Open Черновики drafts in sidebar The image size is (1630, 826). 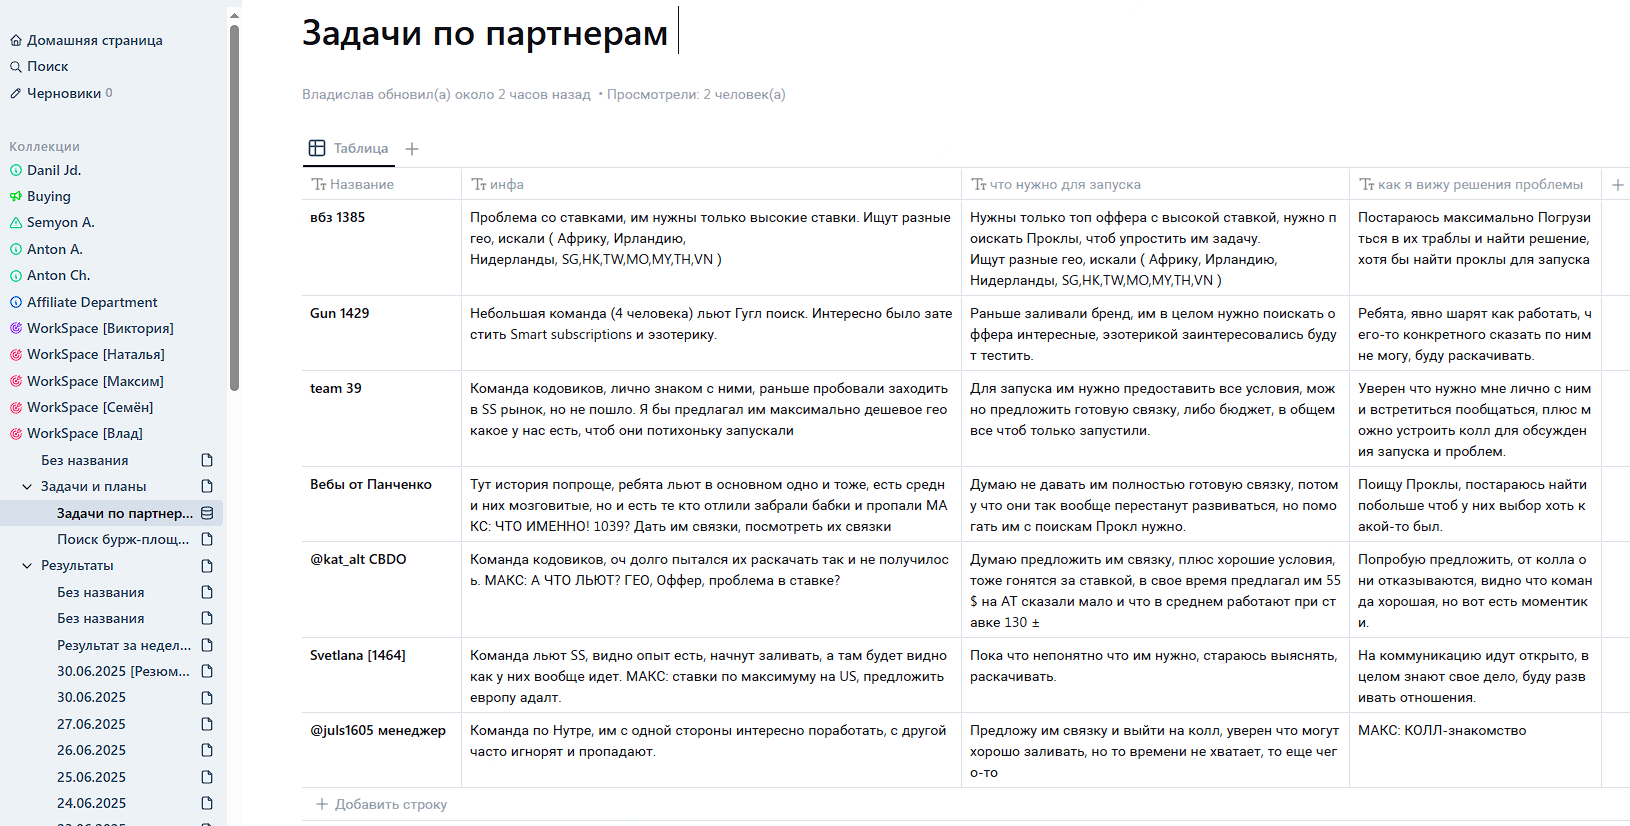[64, 93]
